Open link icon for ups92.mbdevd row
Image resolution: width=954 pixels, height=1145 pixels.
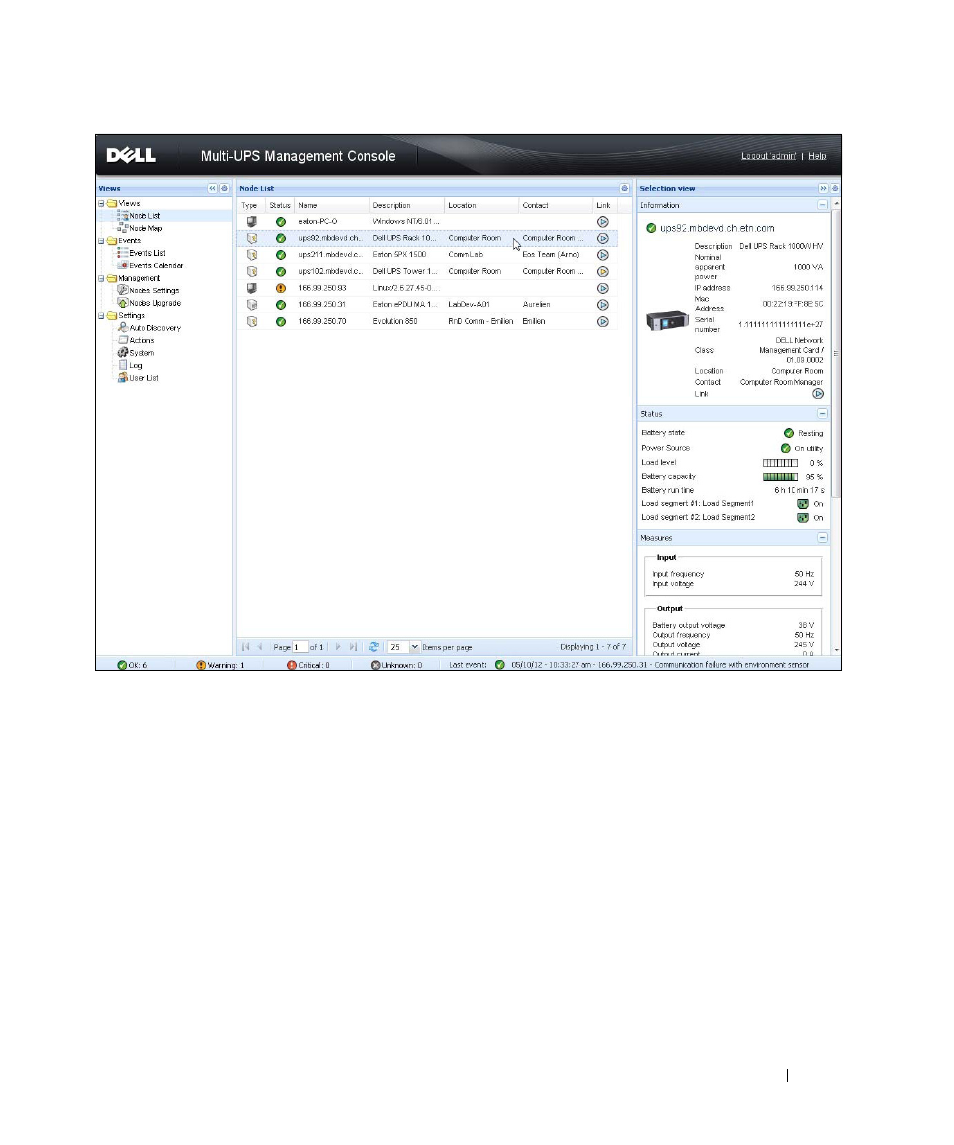(603, 239)
